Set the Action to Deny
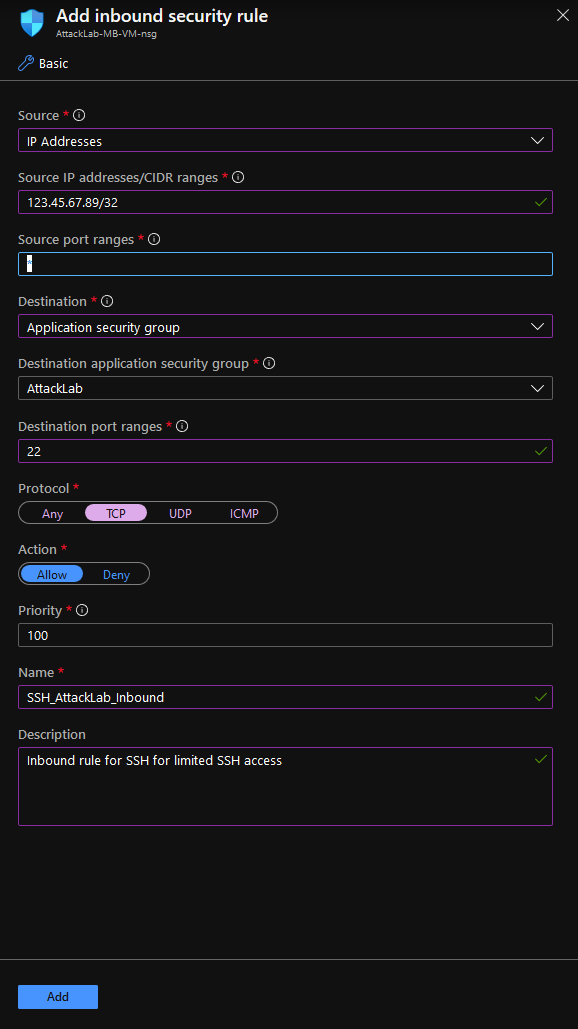 [x=116, y=574]
